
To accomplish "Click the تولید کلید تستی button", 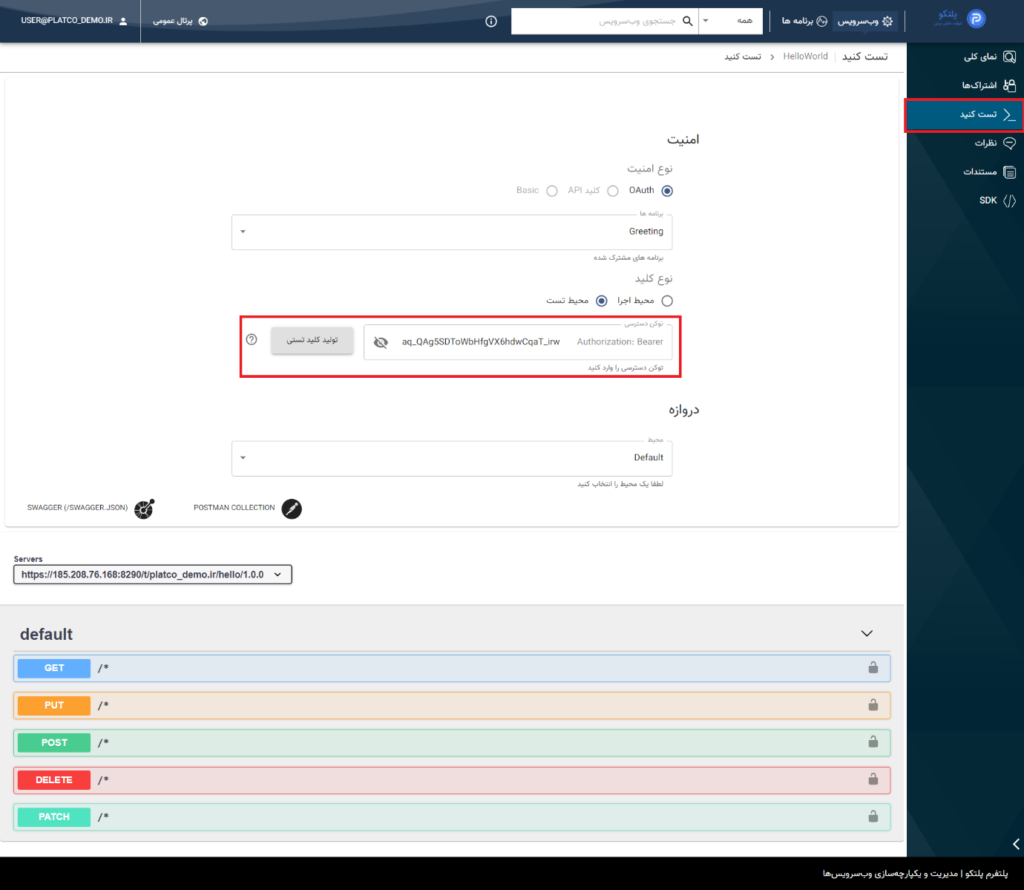I will tap(312, 341).
